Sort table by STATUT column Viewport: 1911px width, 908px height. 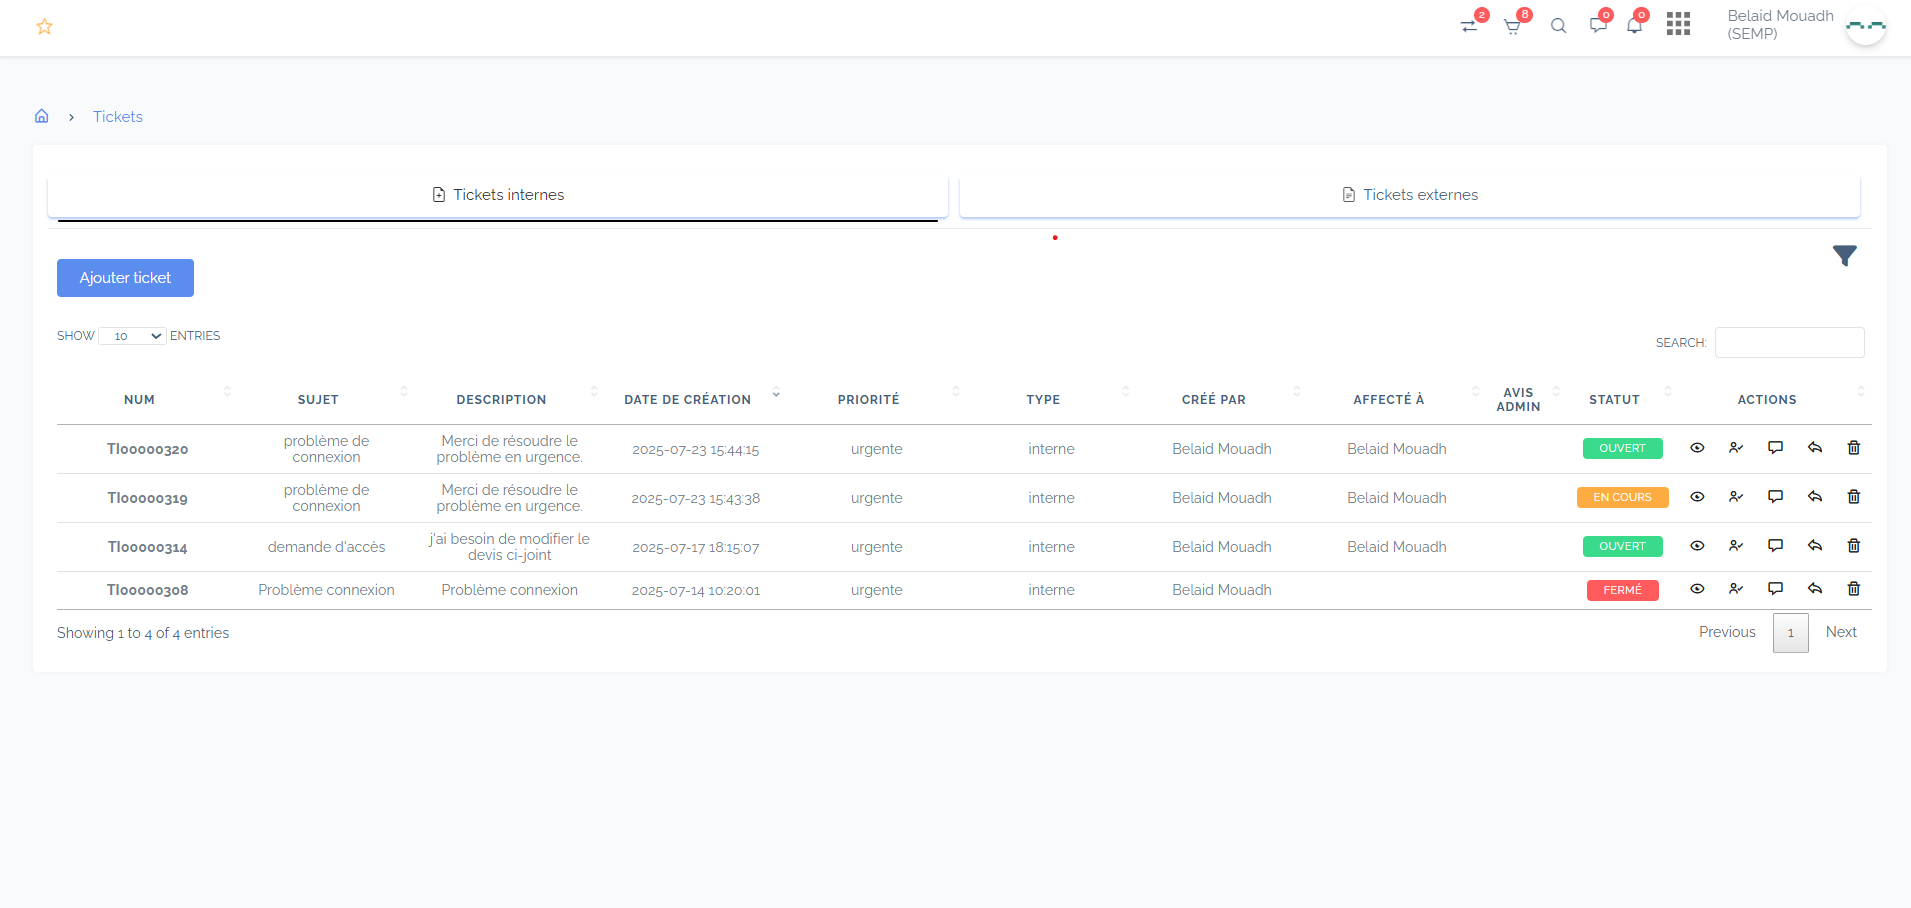1614,400
